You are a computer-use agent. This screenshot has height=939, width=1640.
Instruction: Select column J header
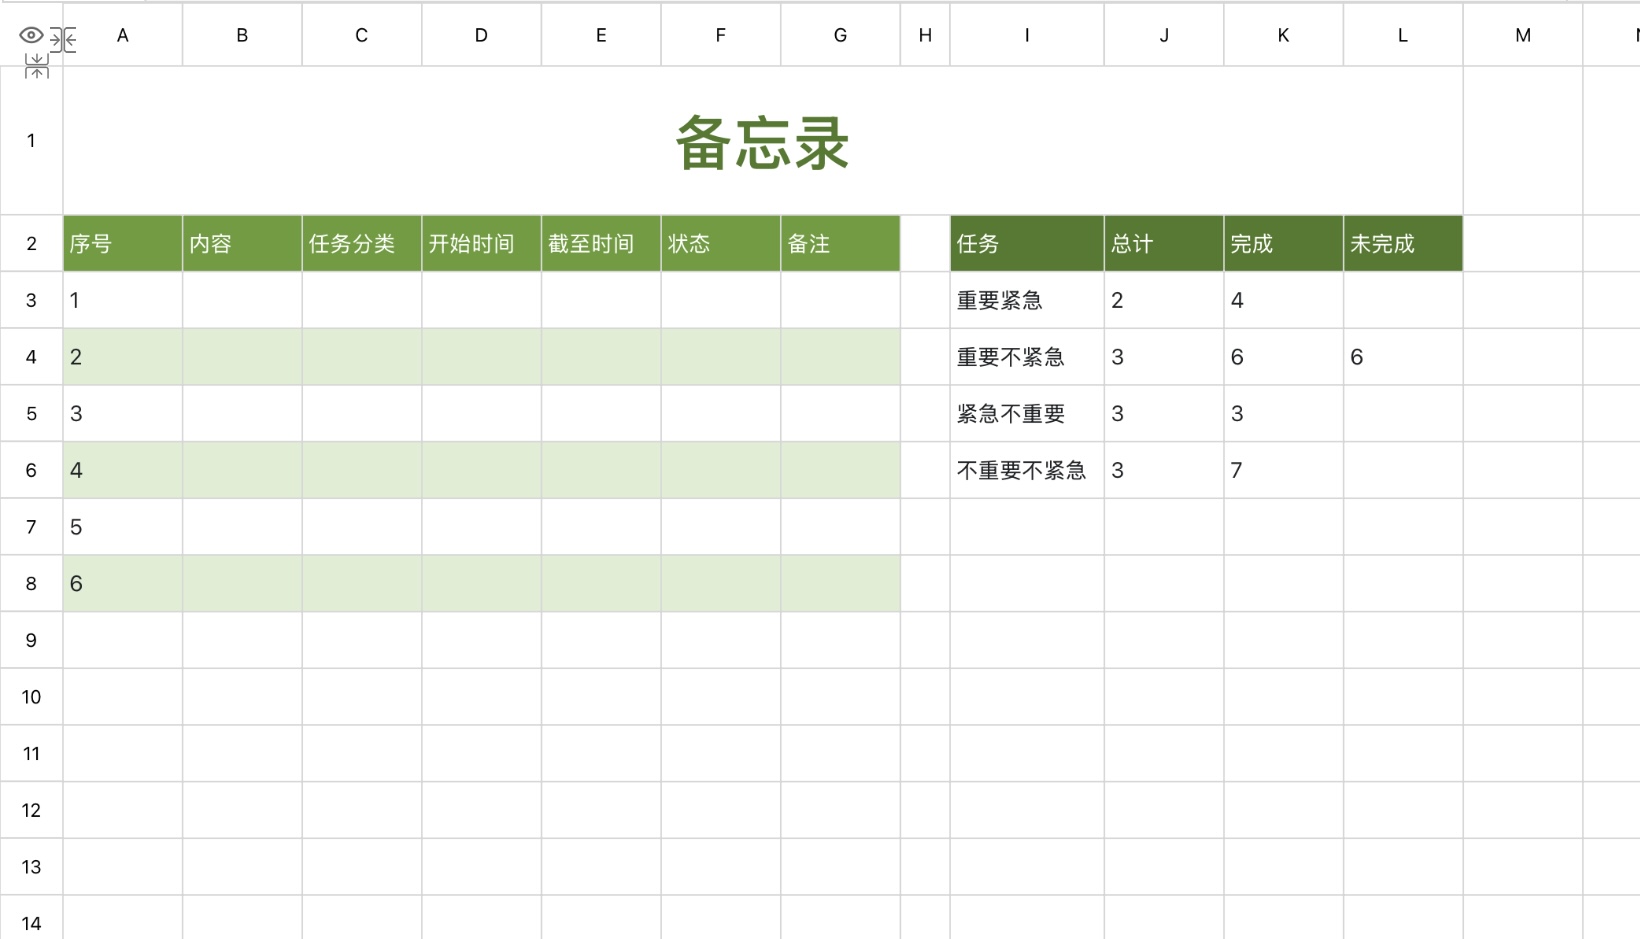point(1164,35)
